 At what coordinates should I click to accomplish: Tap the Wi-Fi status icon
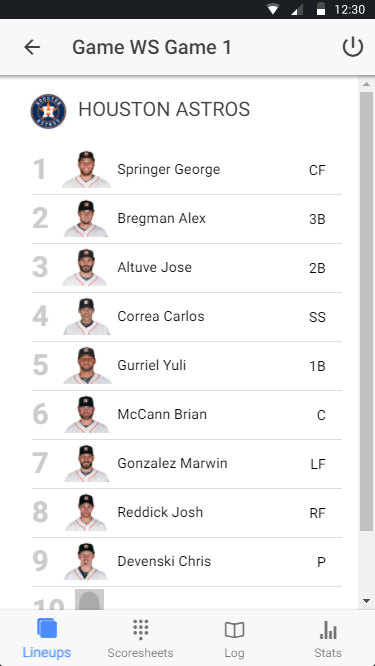[273, 9]
